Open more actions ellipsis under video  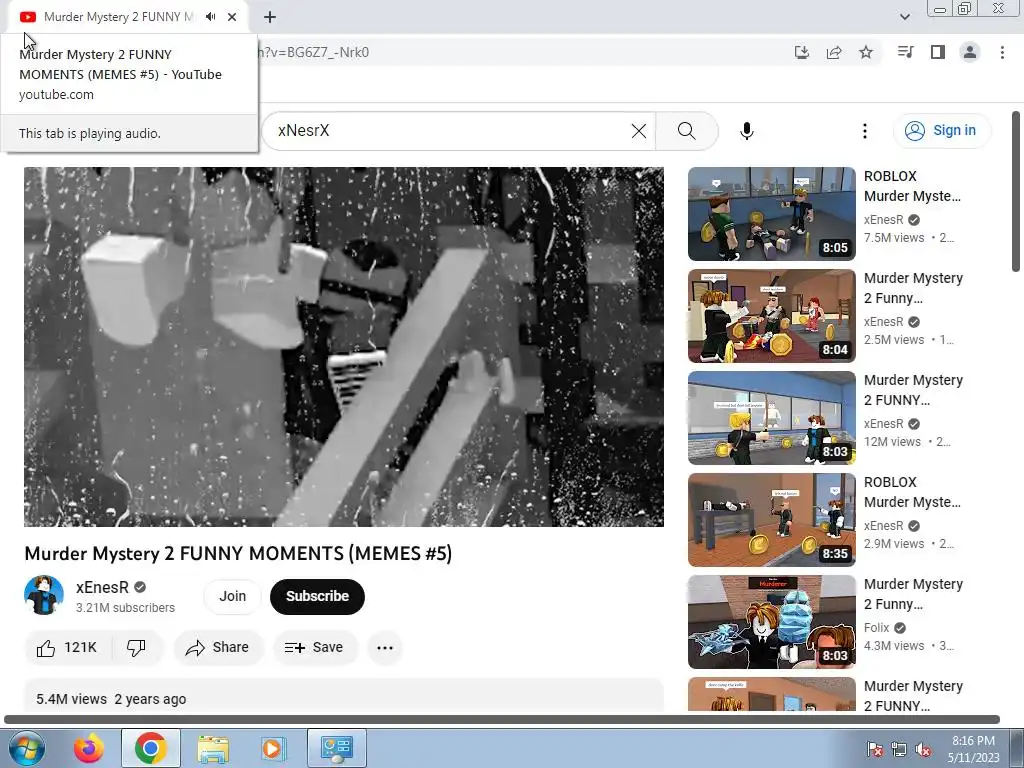385,647
